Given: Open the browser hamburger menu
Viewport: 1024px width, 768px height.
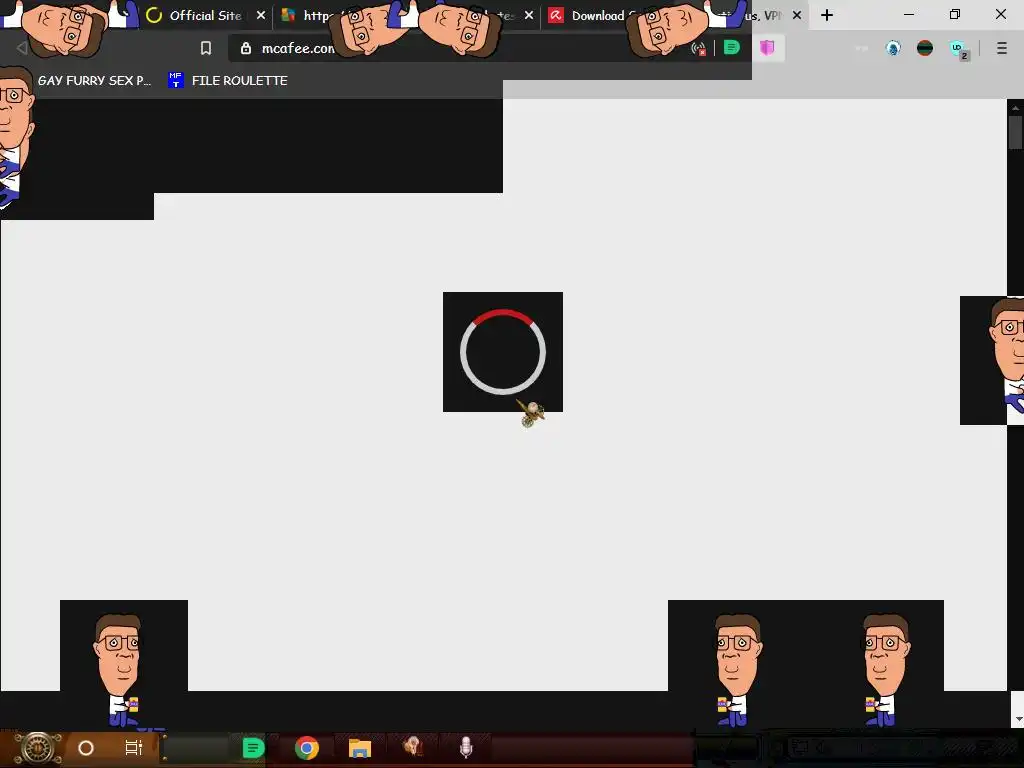Looking at the screenshot, I should tap(1002, 48).
